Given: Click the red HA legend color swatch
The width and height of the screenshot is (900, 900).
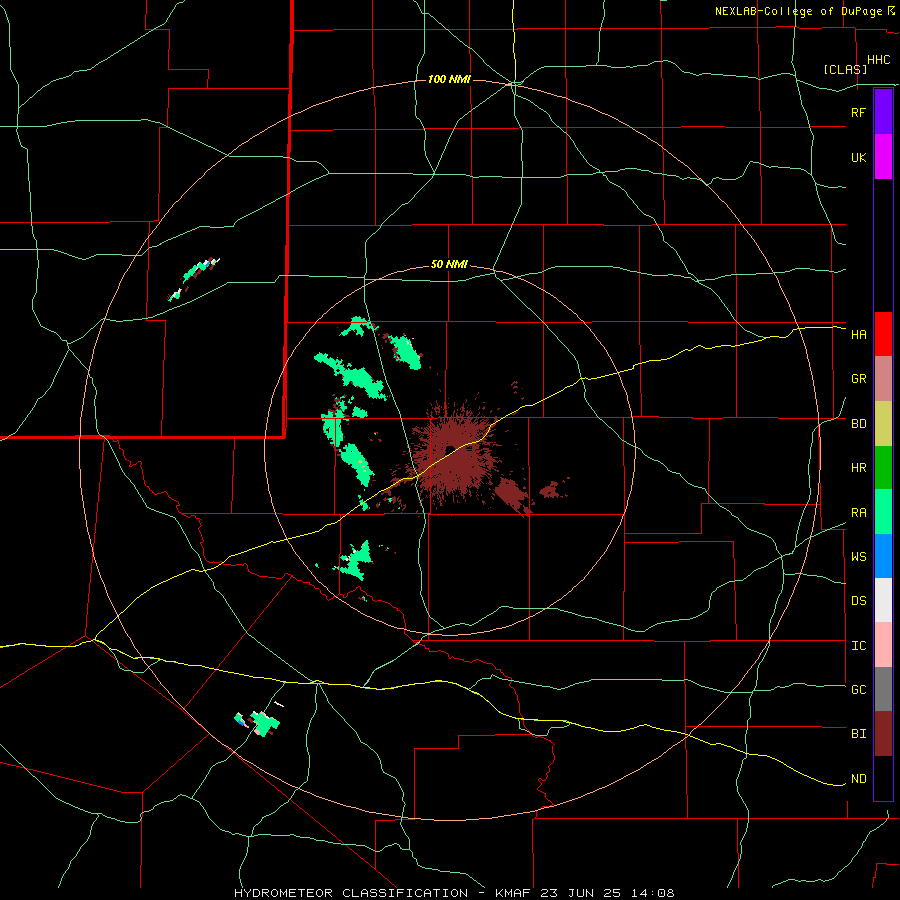Looking at the screenshot, I should click(x=883, y=334).
